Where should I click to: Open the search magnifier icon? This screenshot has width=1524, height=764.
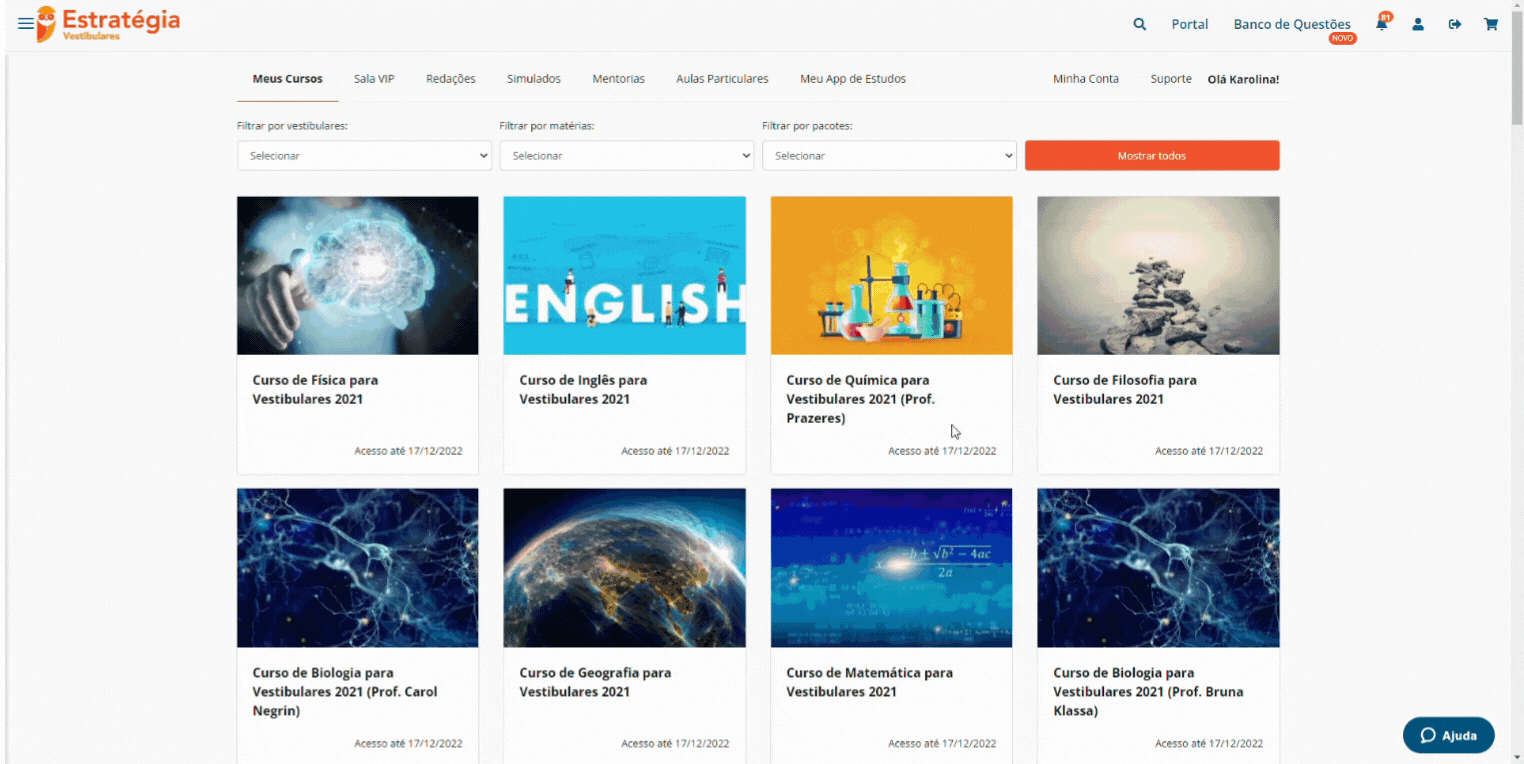point(1139,24)
